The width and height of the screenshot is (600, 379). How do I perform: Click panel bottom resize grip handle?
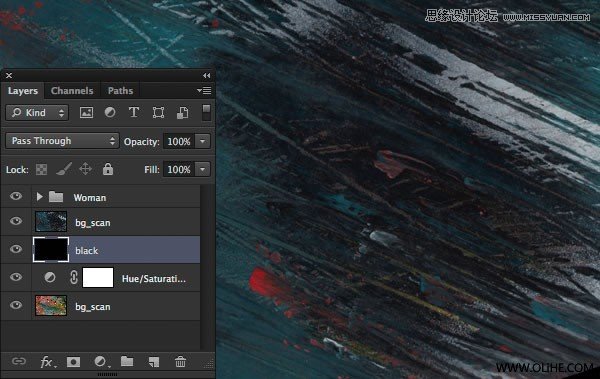click(x=108, y=374)
